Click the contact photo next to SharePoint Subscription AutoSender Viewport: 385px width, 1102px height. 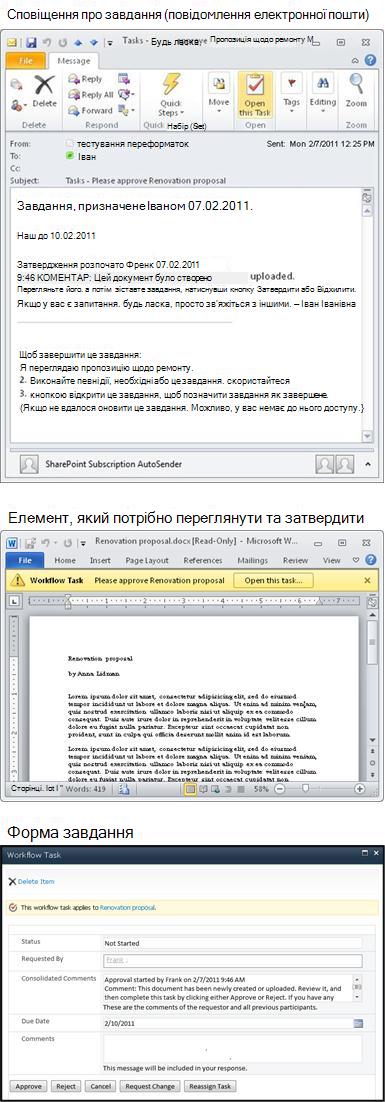30,465
